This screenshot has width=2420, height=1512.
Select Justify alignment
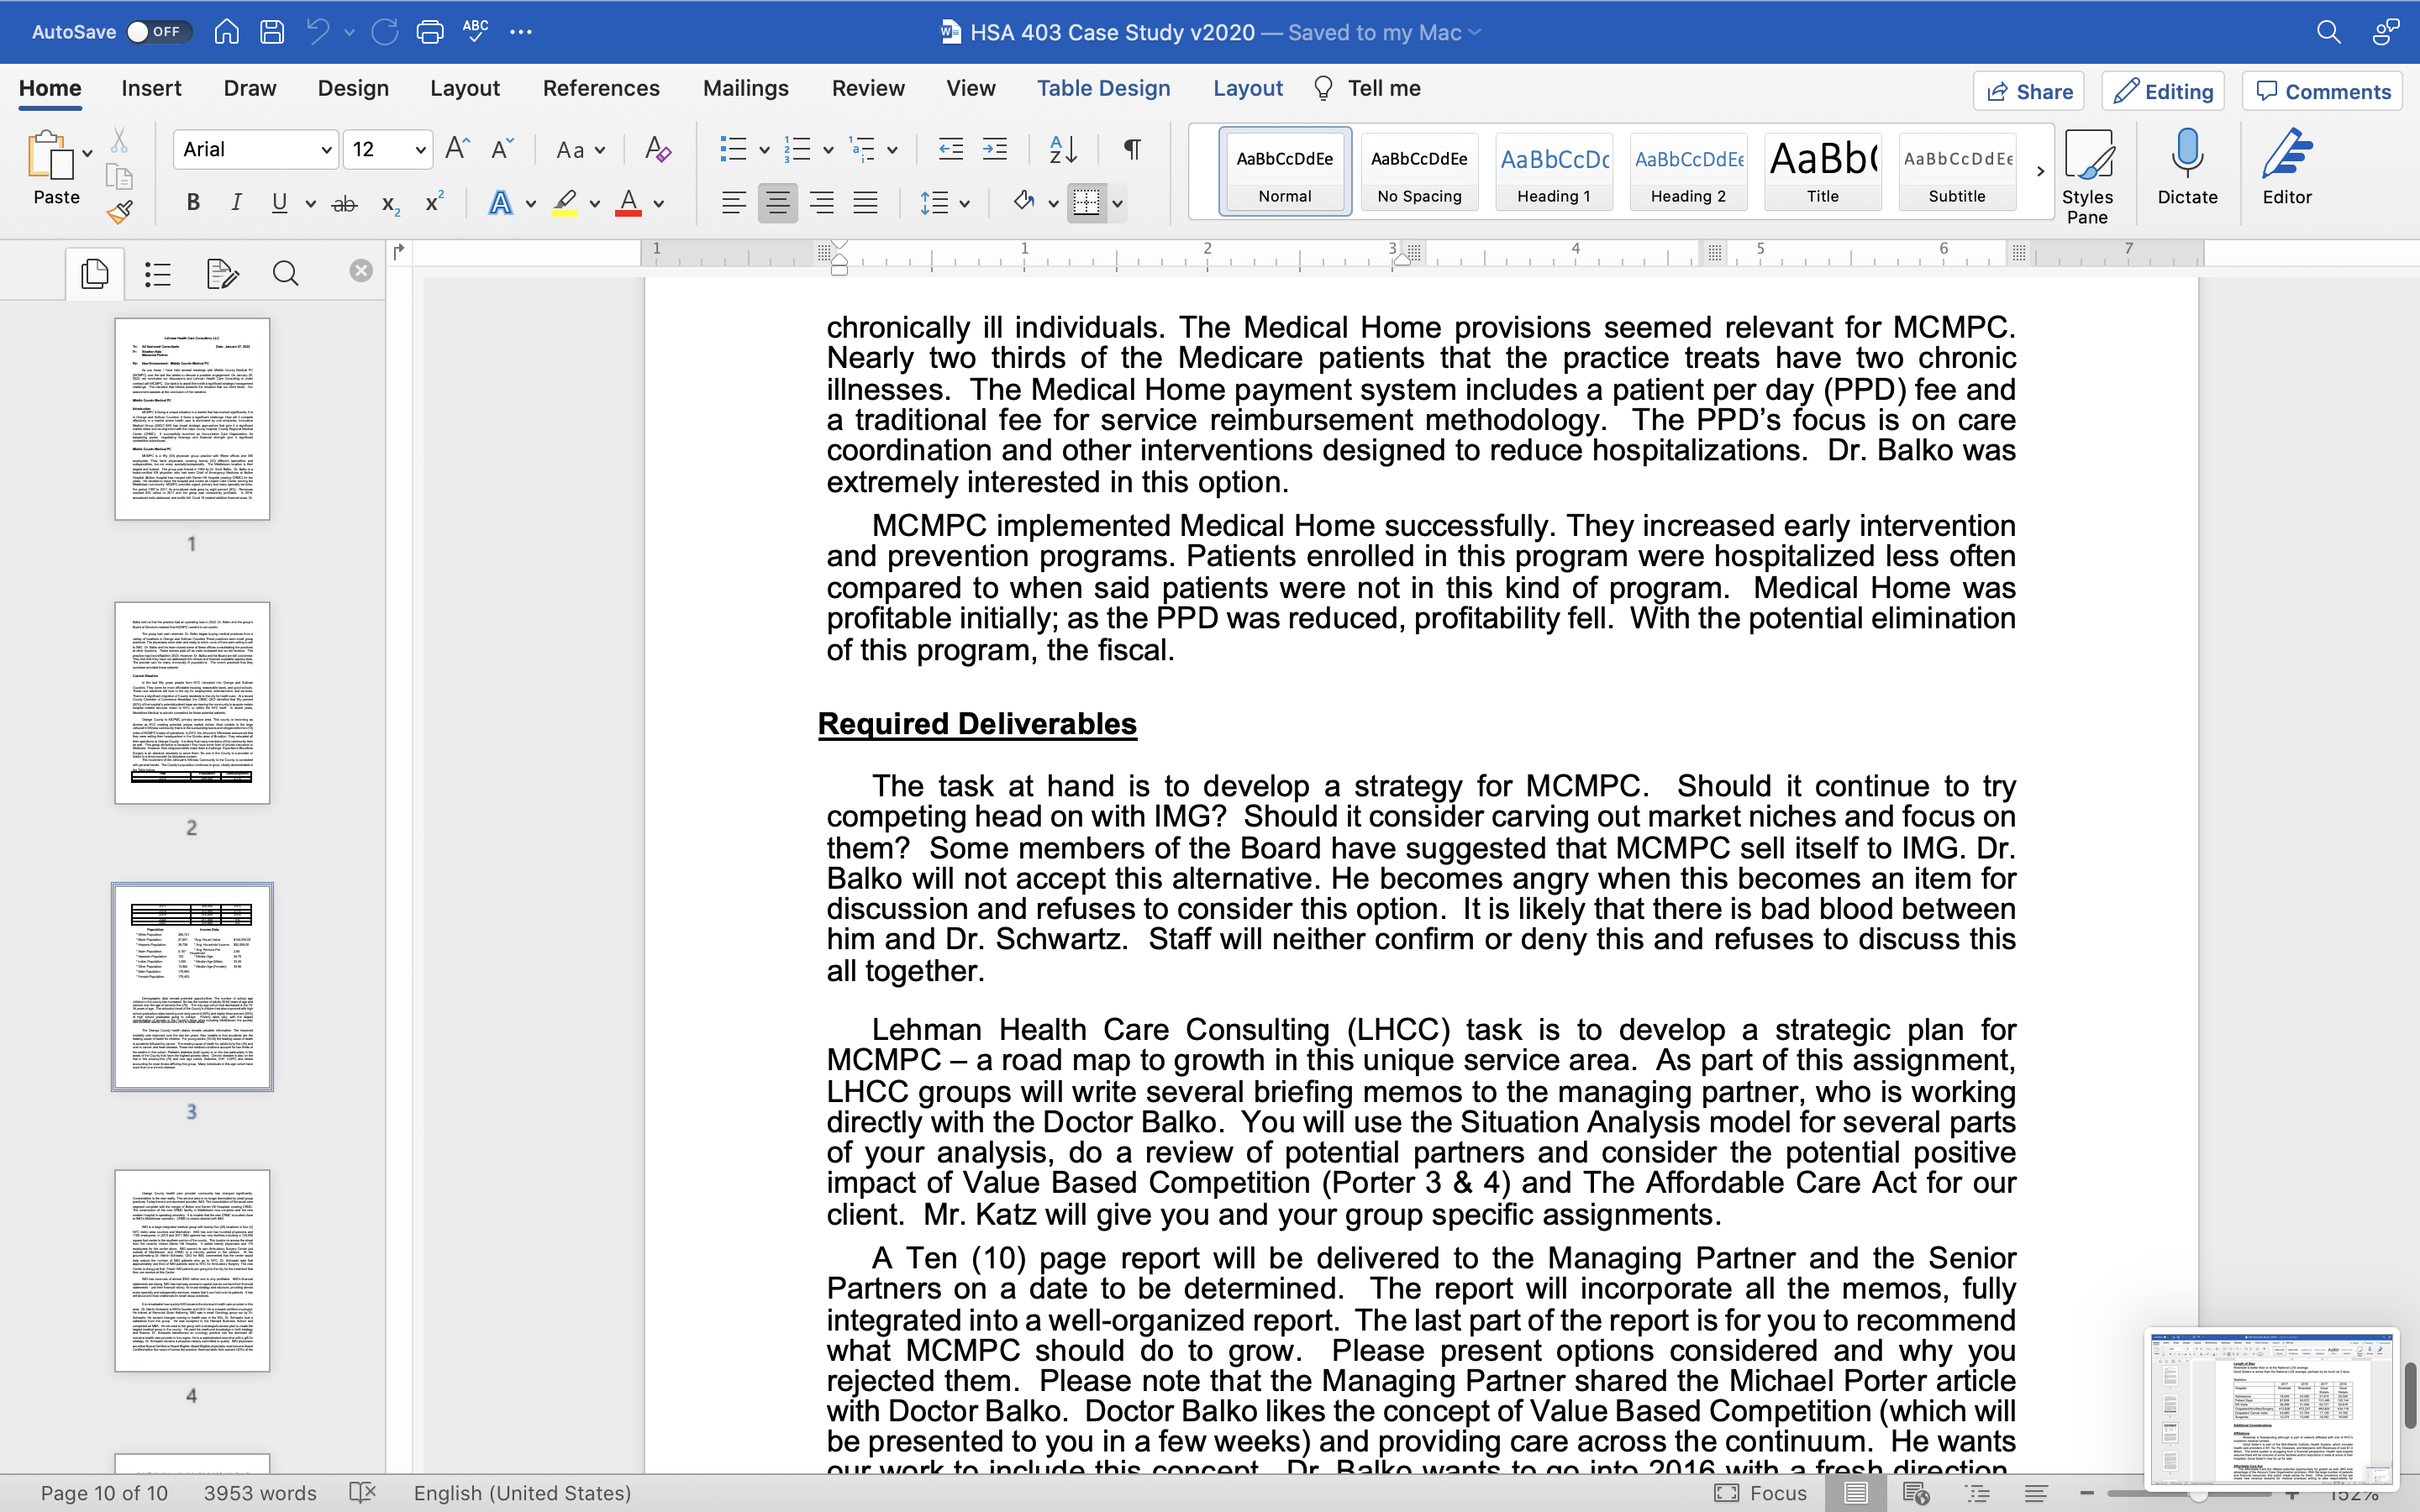865,203
